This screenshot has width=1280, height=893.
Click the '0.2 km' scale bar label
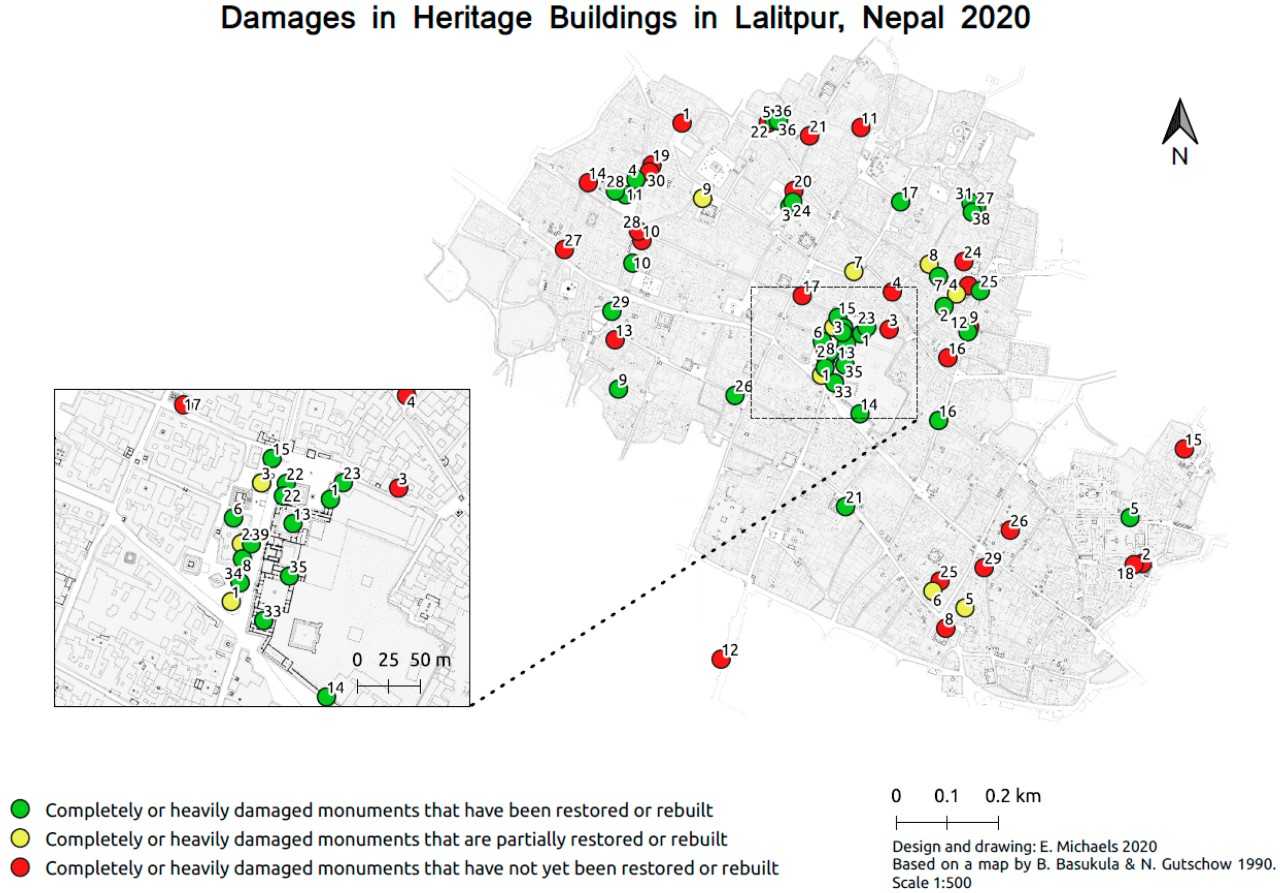pyautogui.click(x=1013, y=797)
